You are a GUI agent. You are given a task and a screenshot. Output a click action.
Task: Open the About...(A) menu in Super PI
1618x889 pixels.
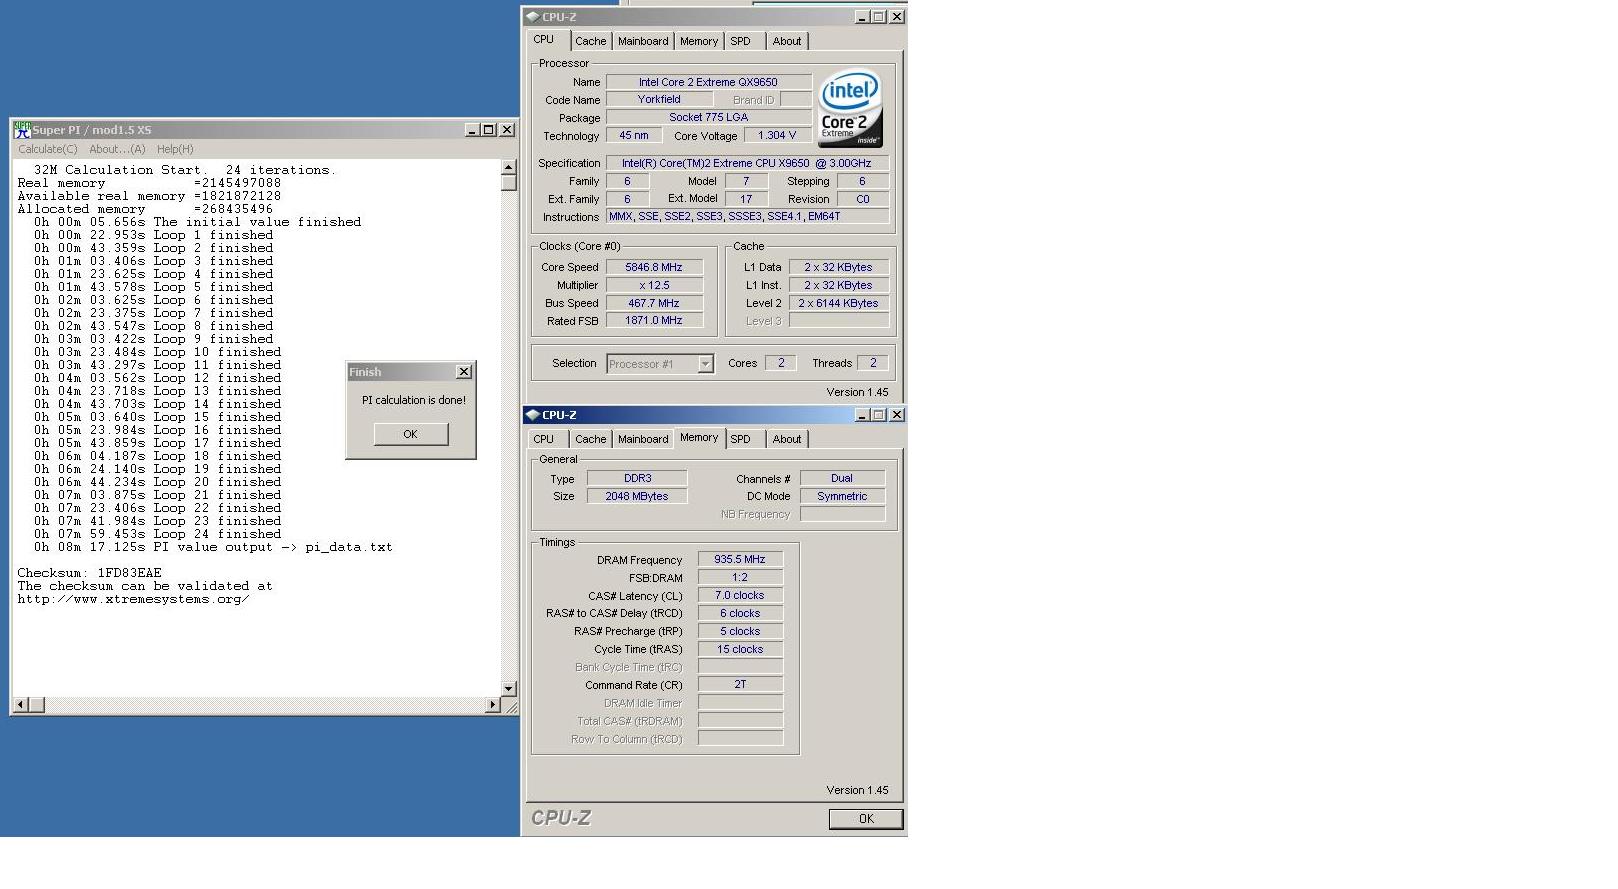click(117, 149)
